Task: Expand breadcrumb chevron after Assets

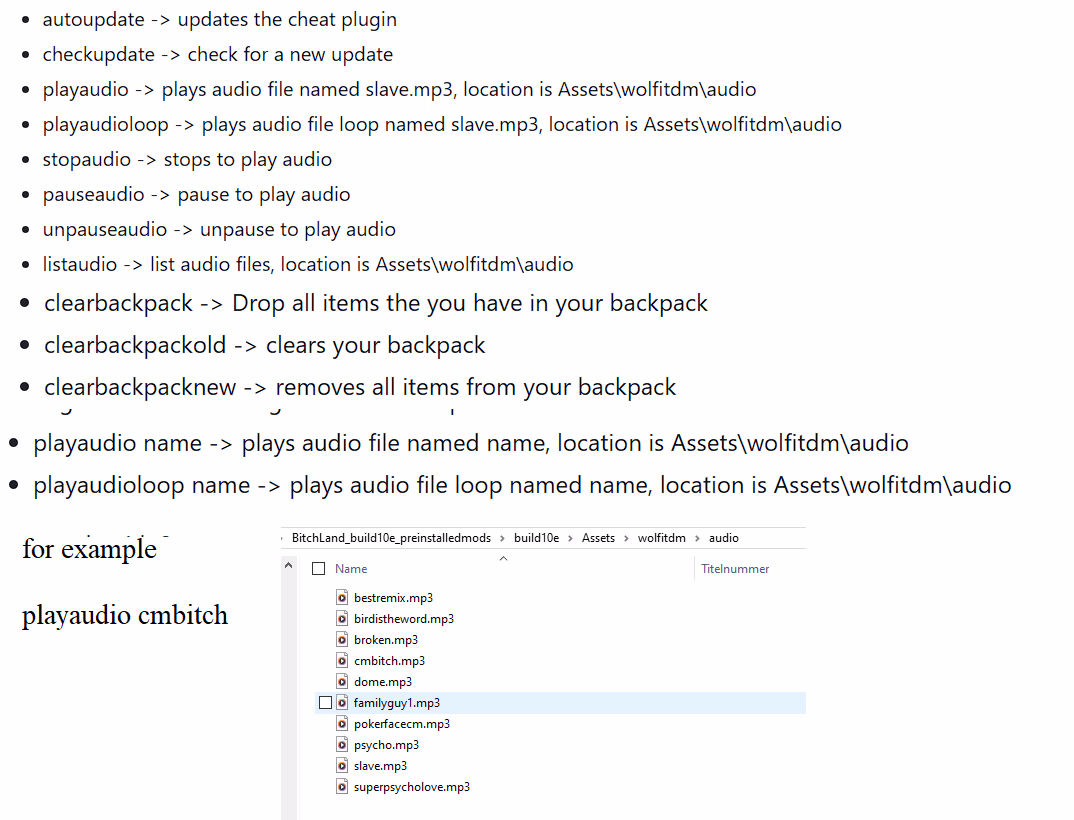Action: (x=626, y=538)
